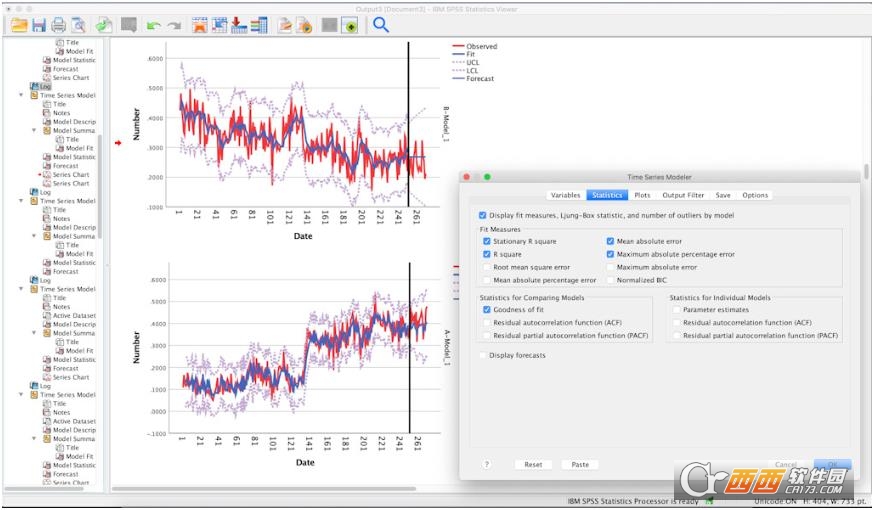Click the Go to Case toolbar icon

[x=220, y=25]
